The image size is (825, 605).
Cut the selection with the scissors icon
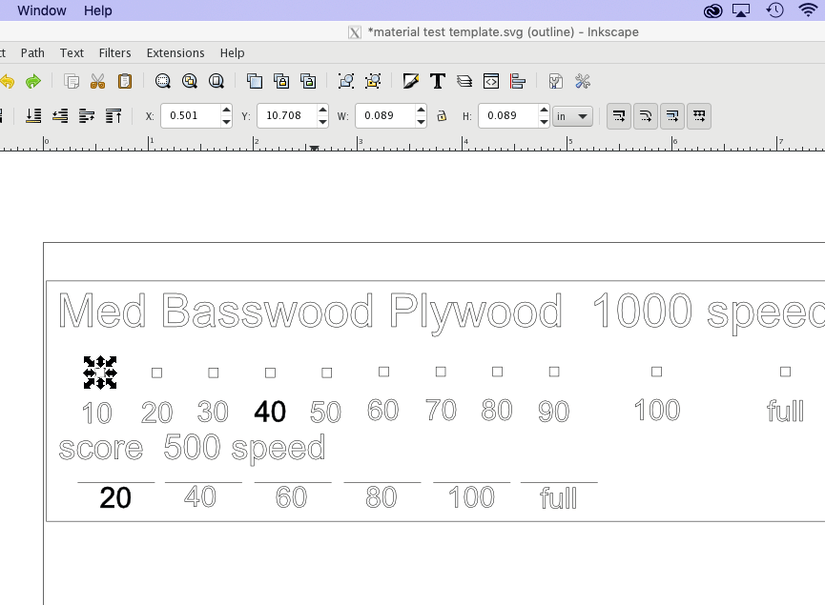[97, 81]
